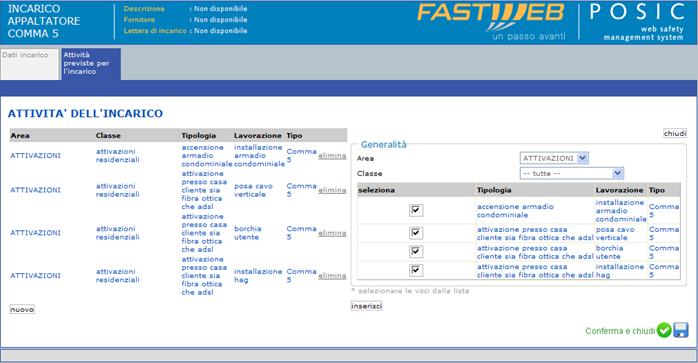Click elimina for borchia utente row

click(332, 232)
